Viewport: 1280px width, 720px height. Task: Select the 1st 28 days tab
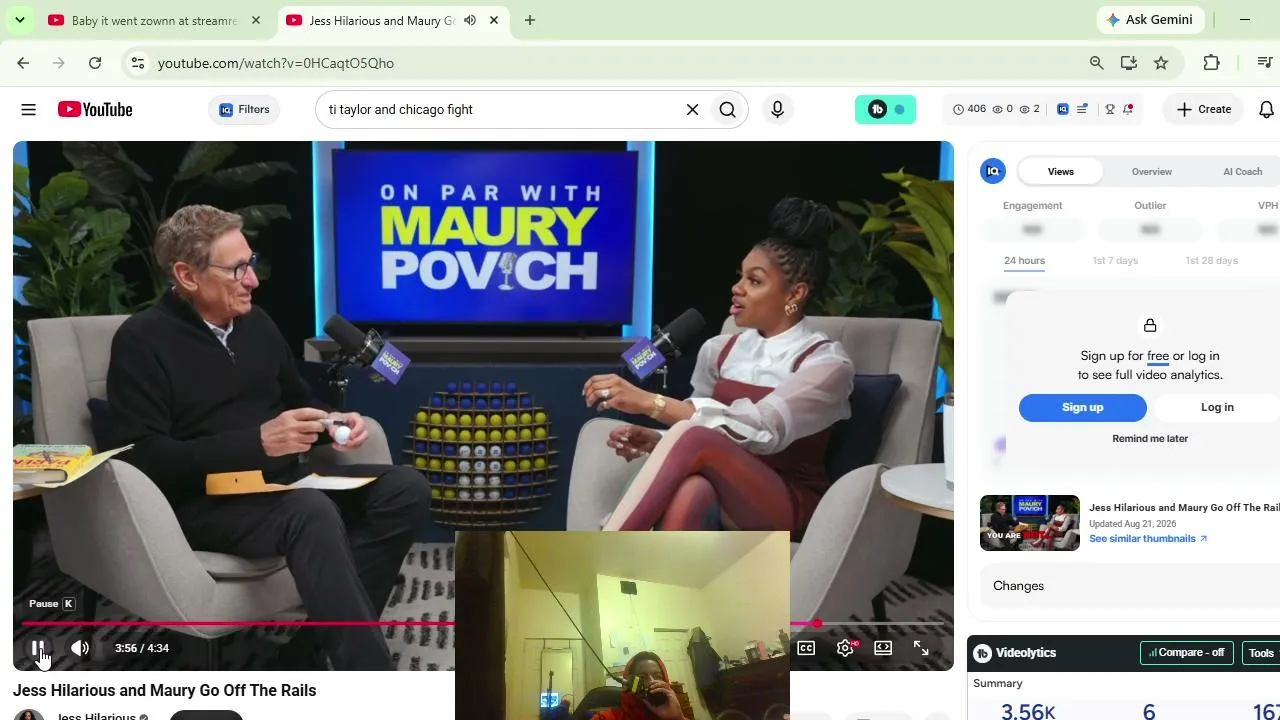(1211, 260)
